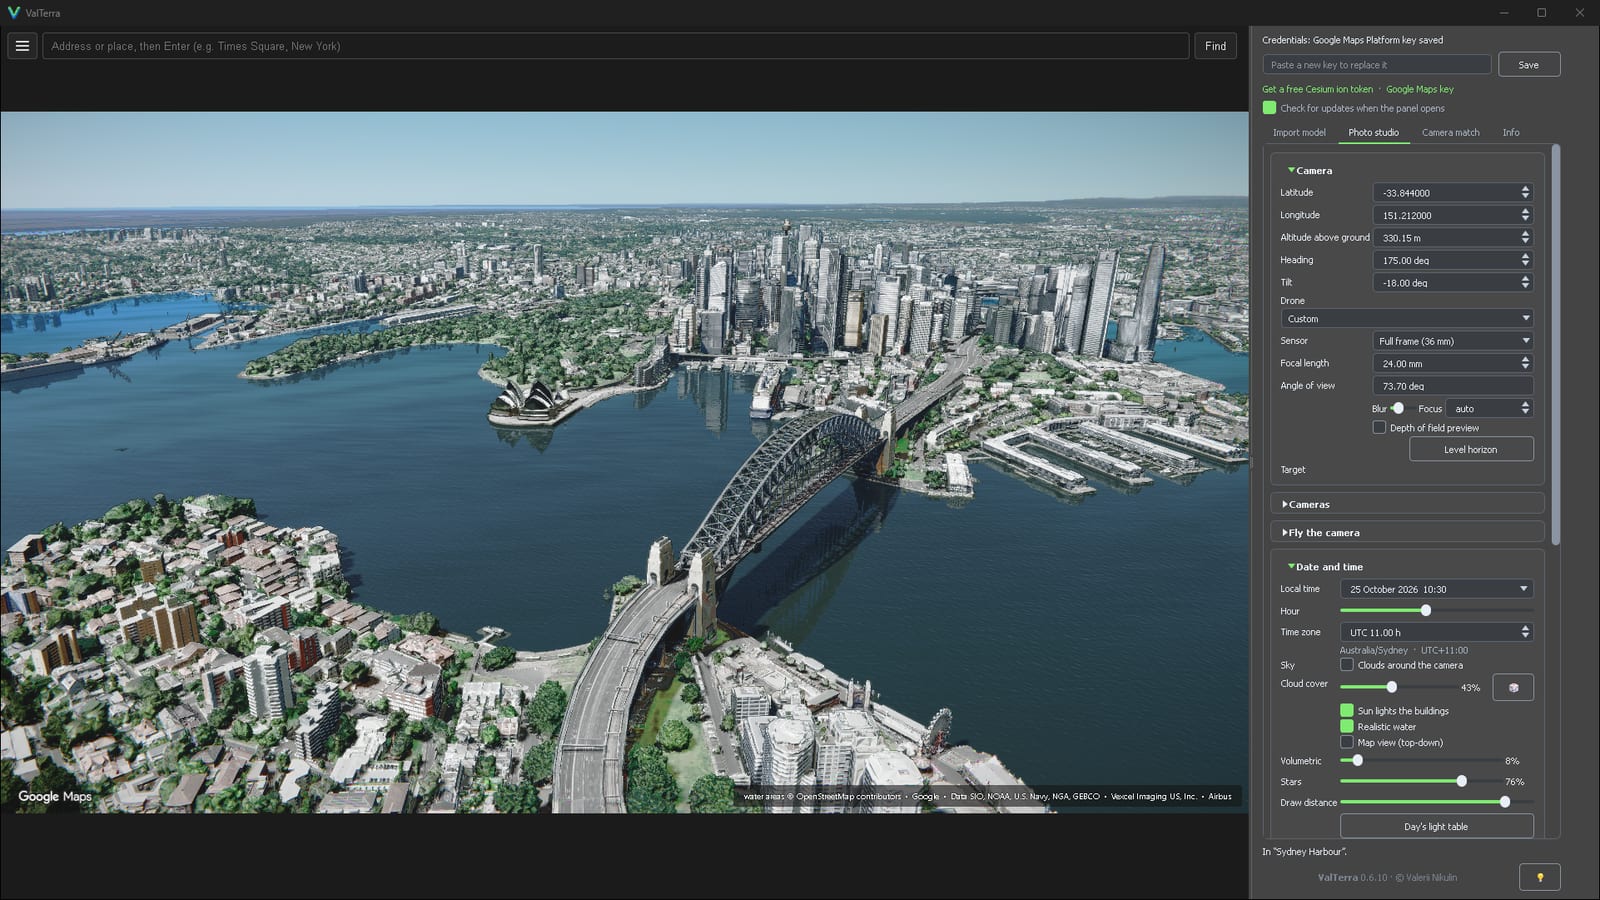The image size is (1600, 900).
Task: Open the Local time date picker dropdown
Action: tap(1437, 589)
